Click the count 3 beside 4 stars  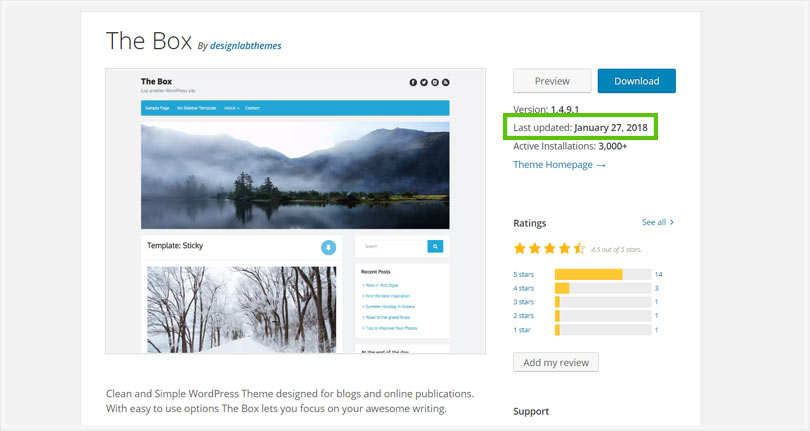pyautogui.click(x=657, y=288)
